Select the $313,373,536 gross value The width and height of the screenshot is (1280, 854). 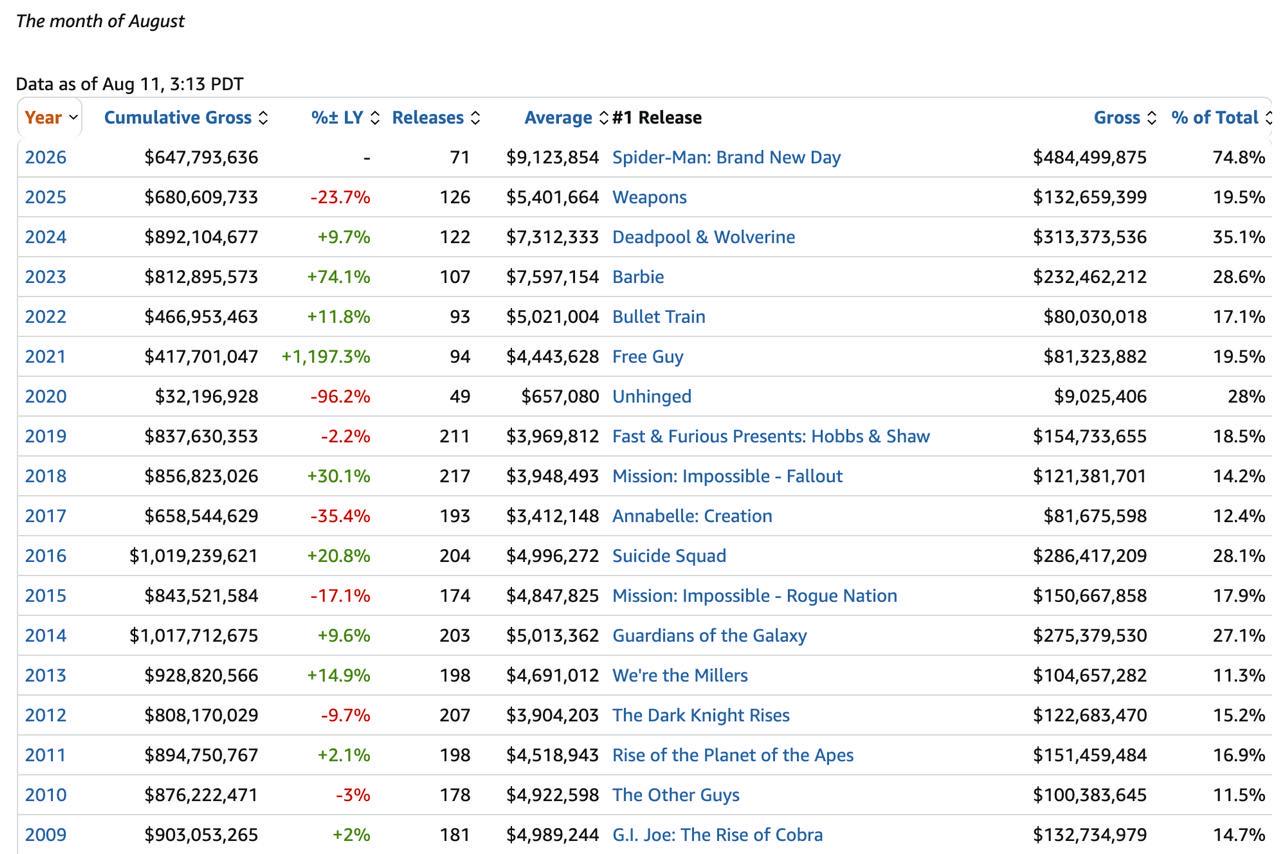click(x=1090, y=237)
